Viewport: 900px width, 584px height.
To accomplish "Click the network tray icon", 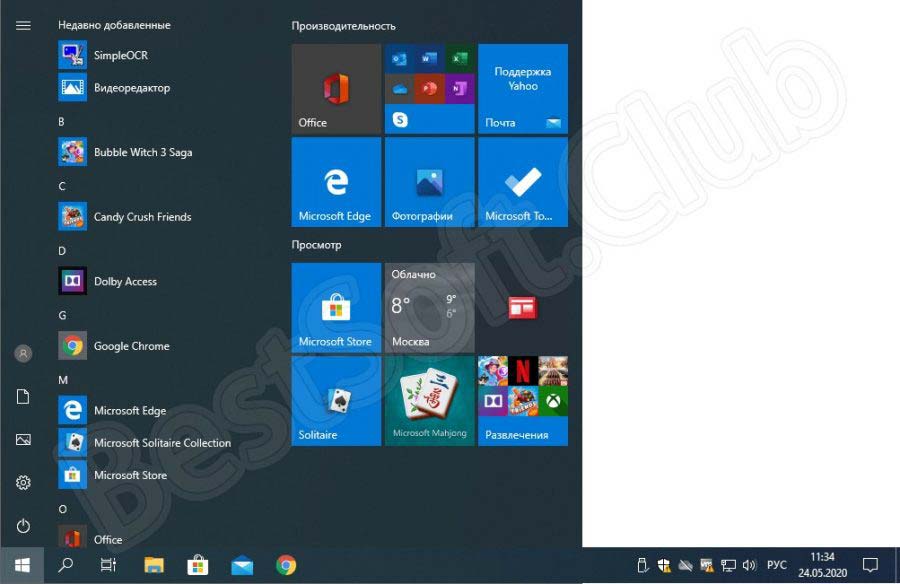I will [x=728, y=566].
